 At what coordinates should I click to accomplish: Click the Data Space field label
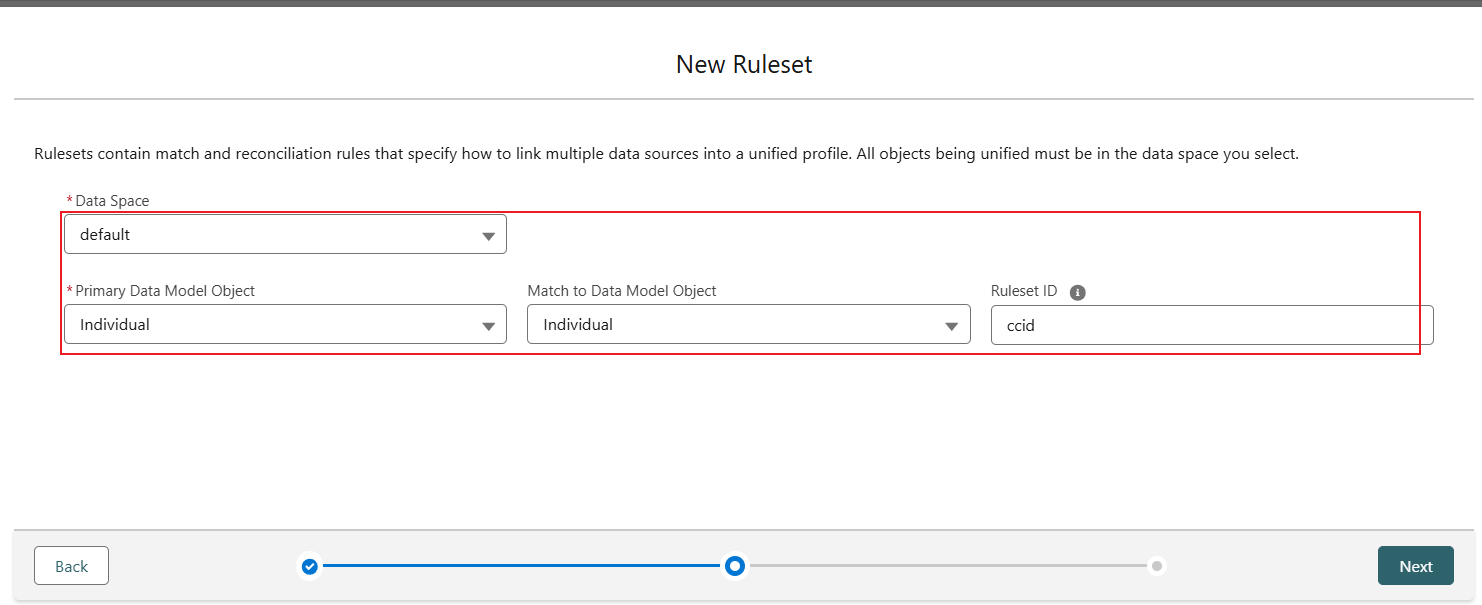pyautogui.click(x=112, y=201)
